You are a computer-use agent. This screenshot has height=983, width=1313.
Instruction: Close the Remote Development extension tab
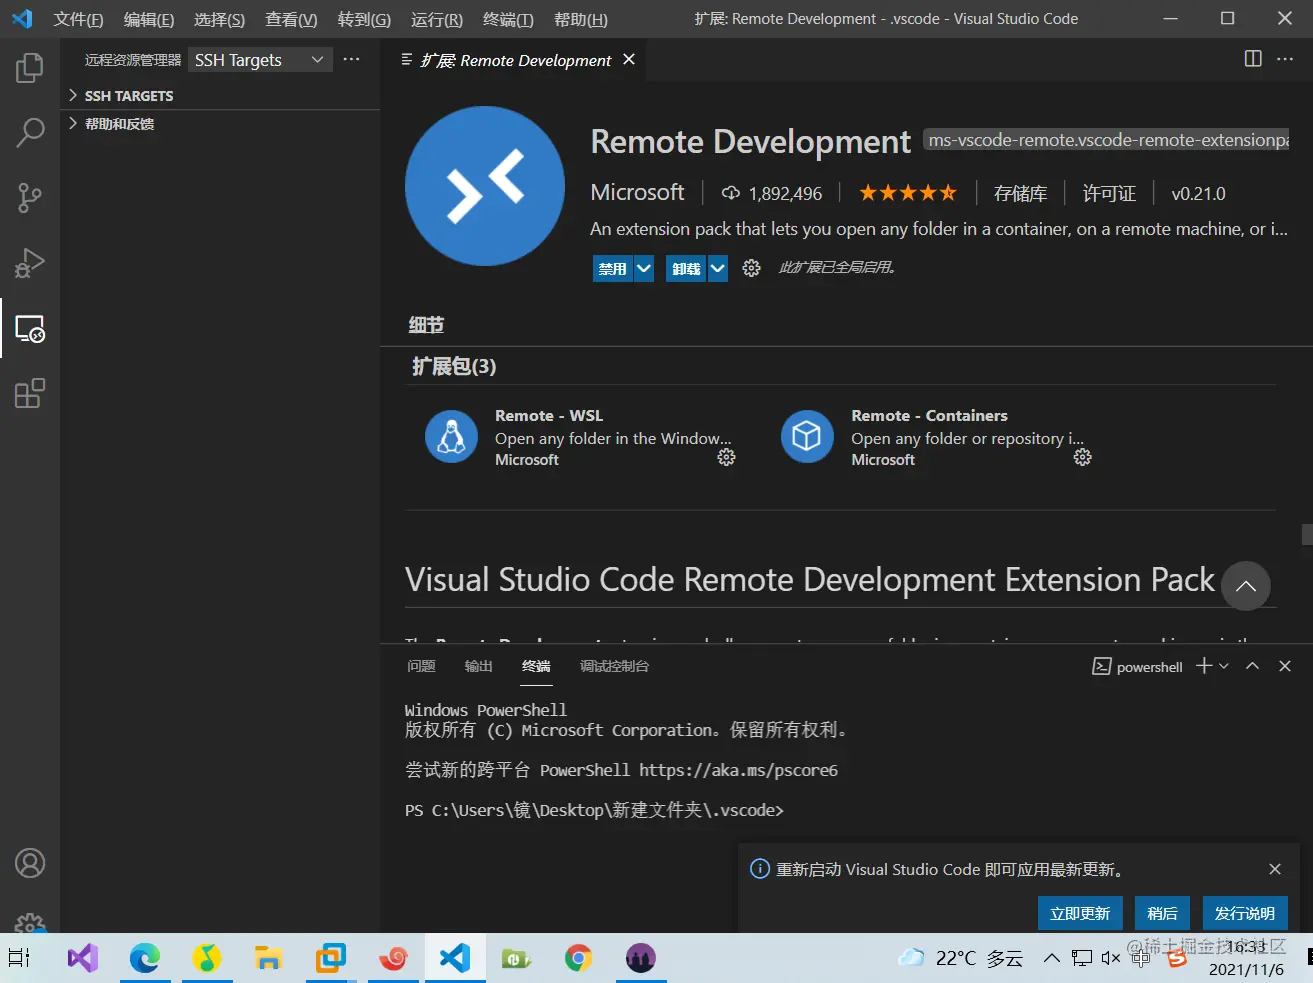click(629, 59)
